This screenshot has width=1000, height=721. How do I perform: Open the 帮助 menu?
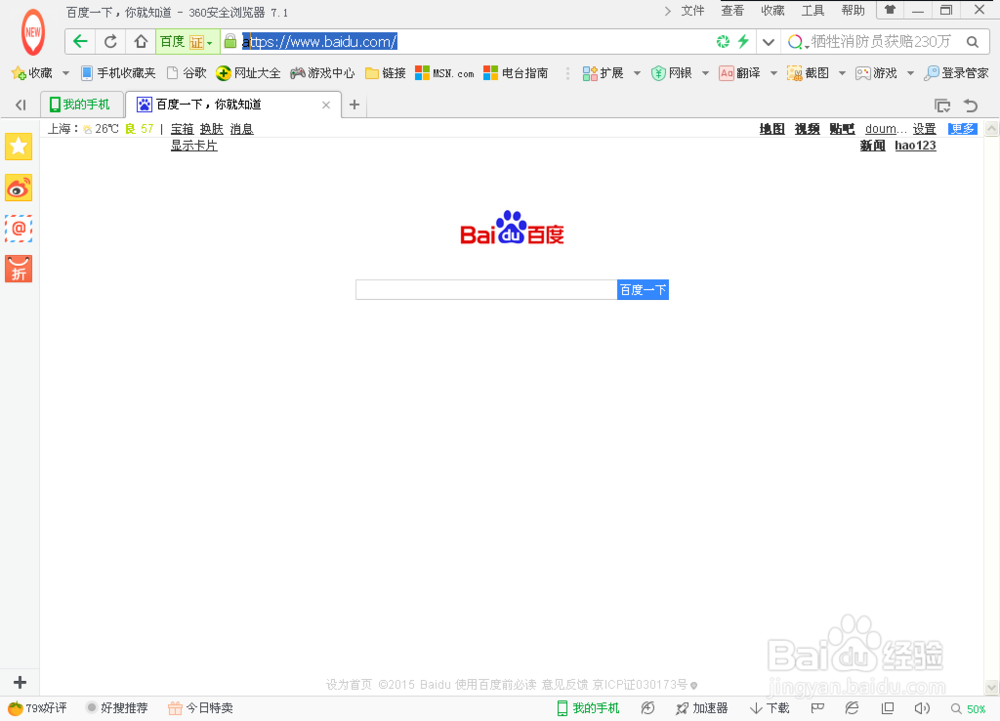[853, 10]
